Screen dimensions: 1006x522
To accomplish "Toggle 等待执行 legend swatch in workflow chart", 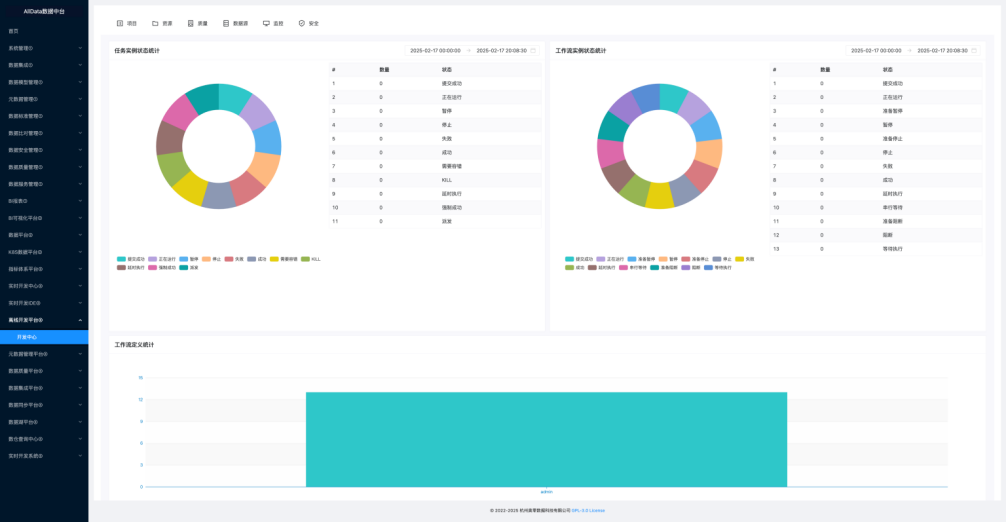I will pyautogui.click(x=708, y=267).
